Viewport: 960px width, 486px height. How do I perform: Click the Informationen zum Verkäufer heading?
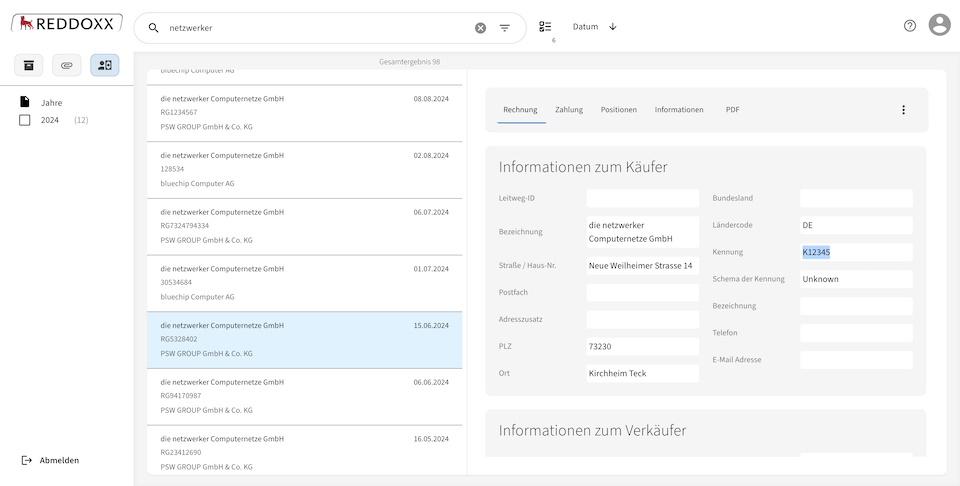pyautogui.click(x=592, y=430)
